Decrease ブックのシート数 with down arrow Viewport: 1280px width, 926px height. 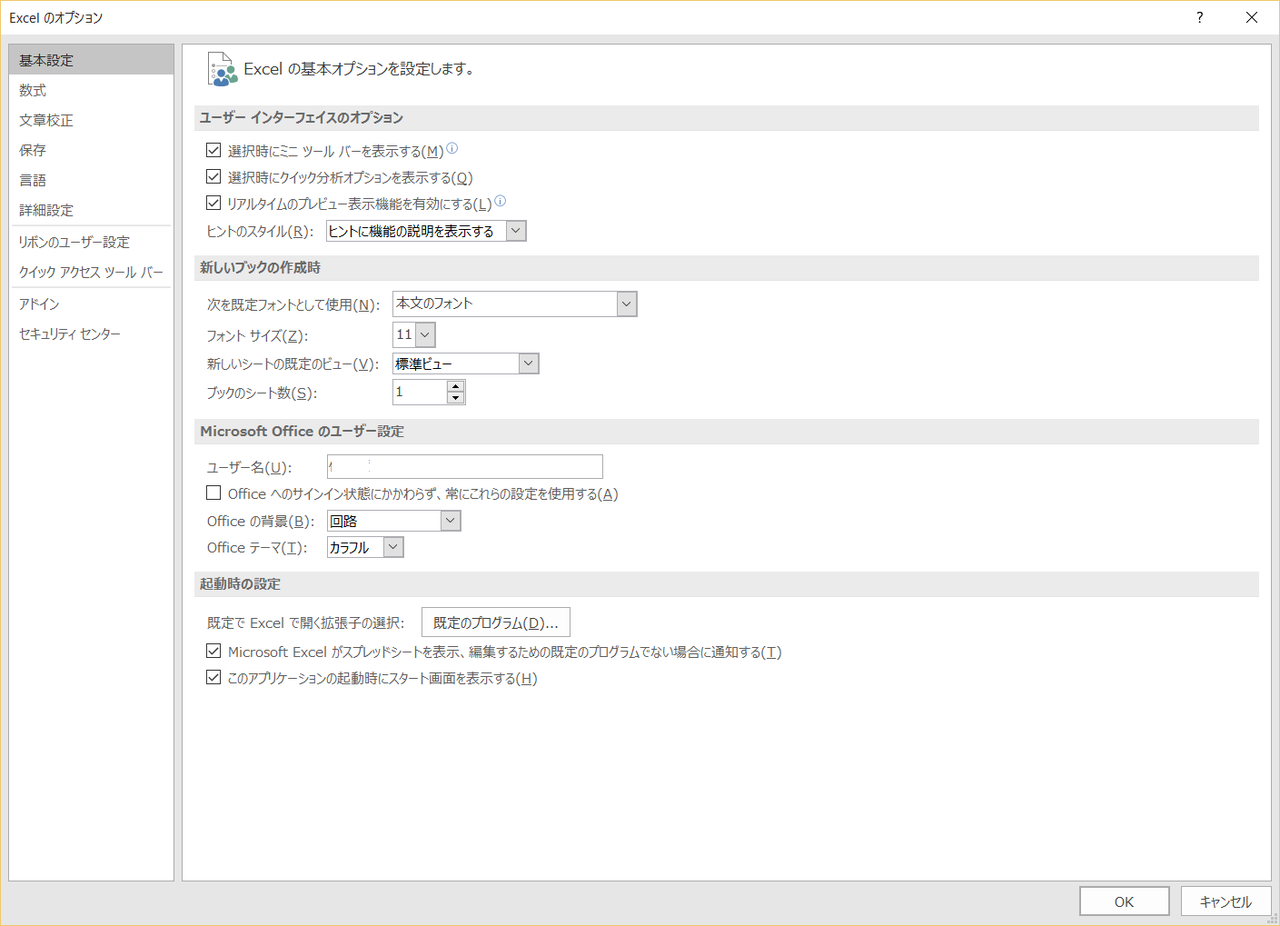point(456,398)
